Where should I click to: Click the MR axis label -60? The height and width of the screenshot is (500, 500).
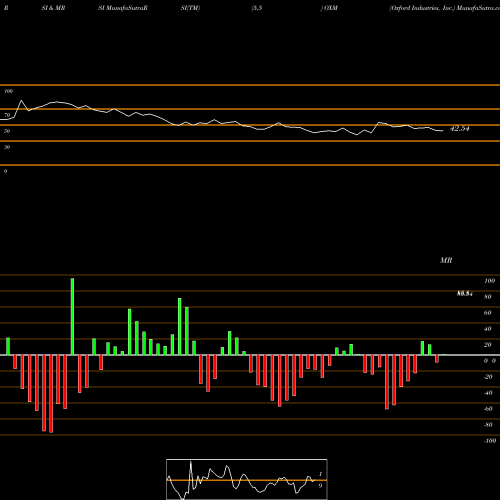pos(488,409)
